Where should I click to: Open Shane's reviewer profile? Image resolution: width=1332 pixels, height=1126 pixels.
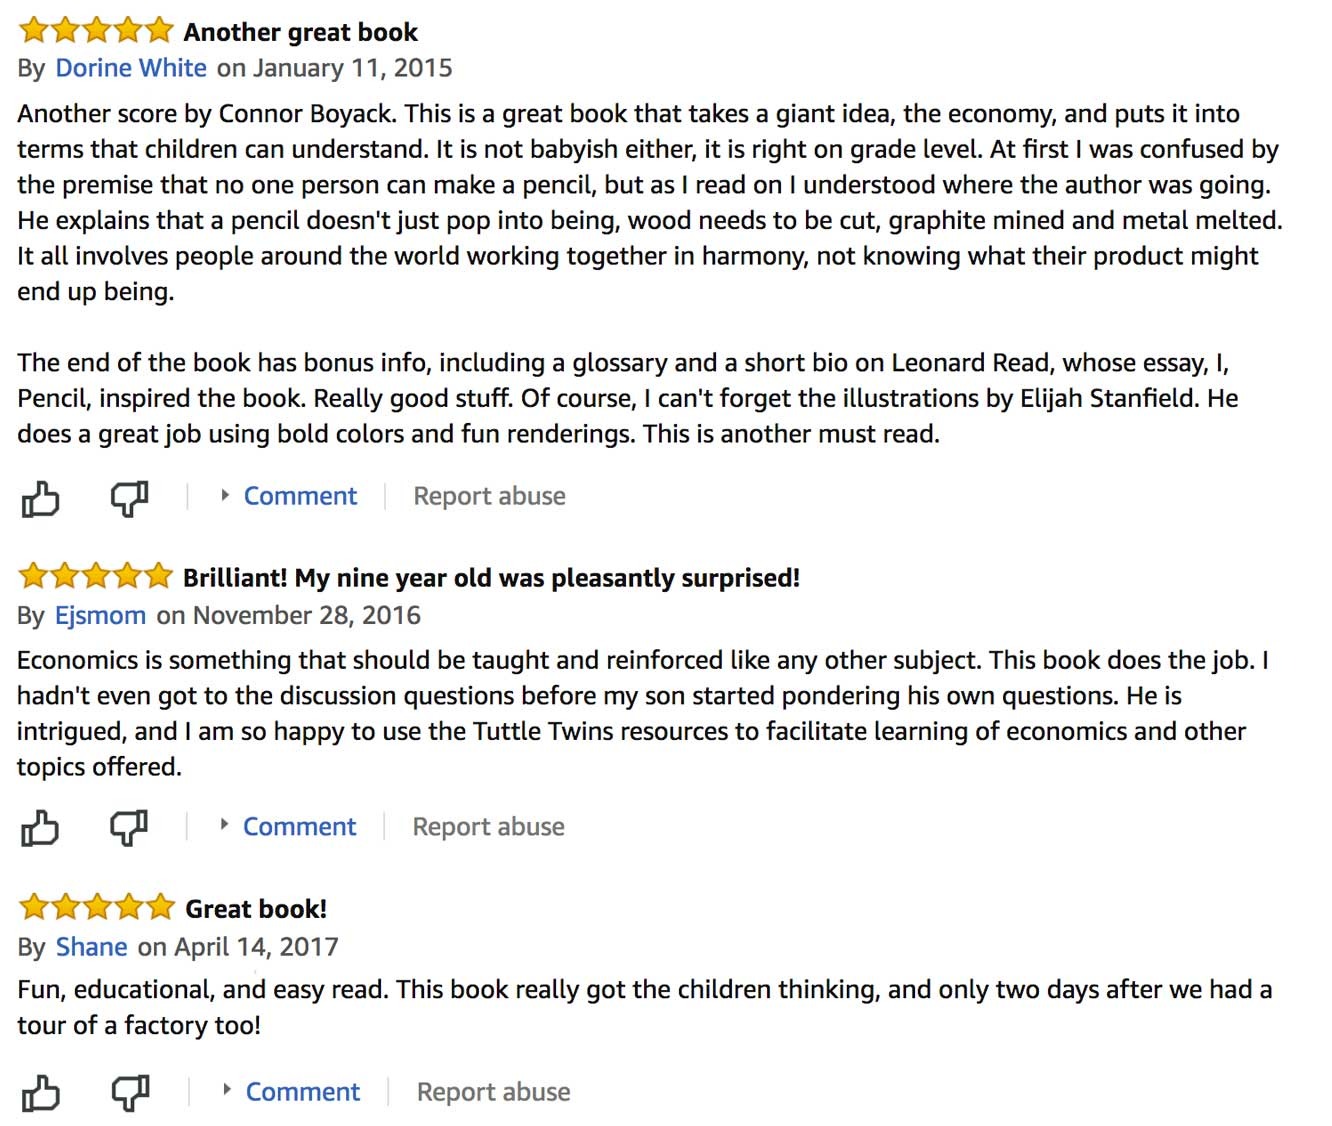coord(92,946)
